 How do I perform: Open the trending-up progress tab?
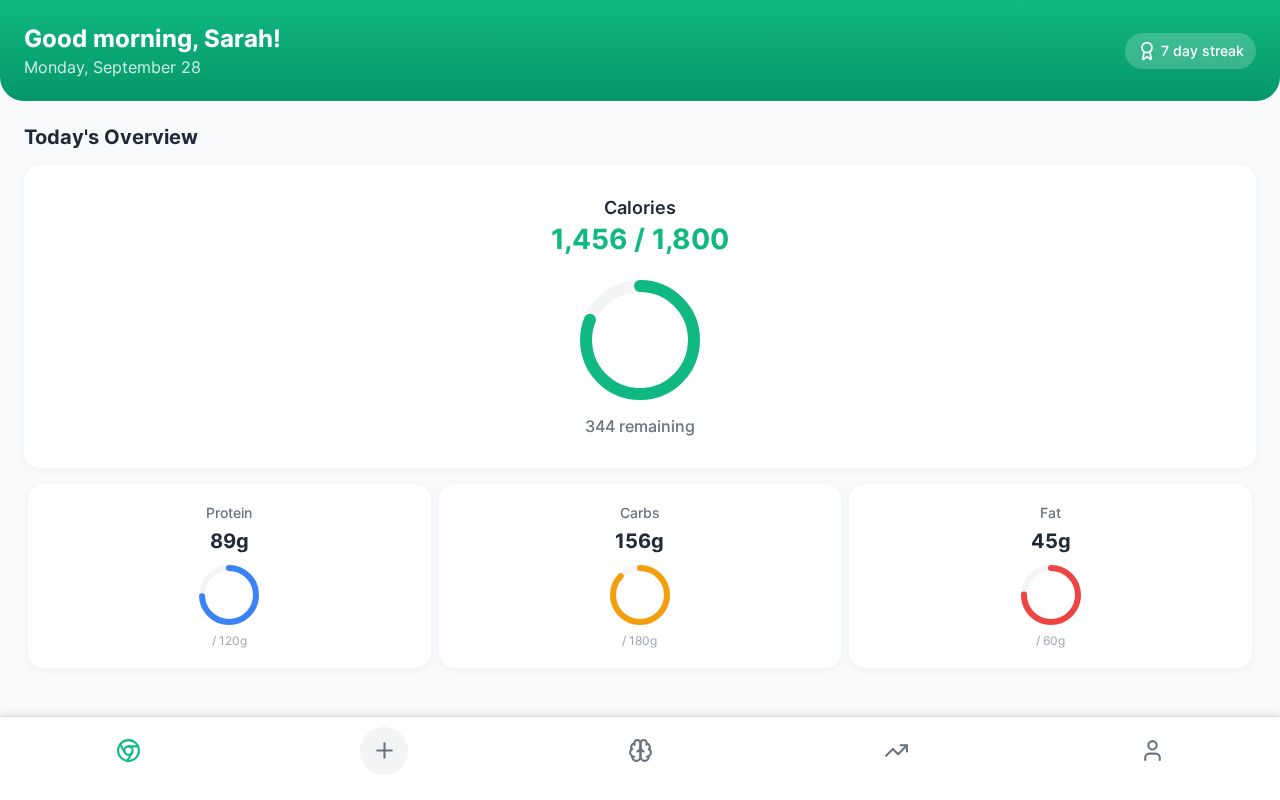tap(896, 751)
